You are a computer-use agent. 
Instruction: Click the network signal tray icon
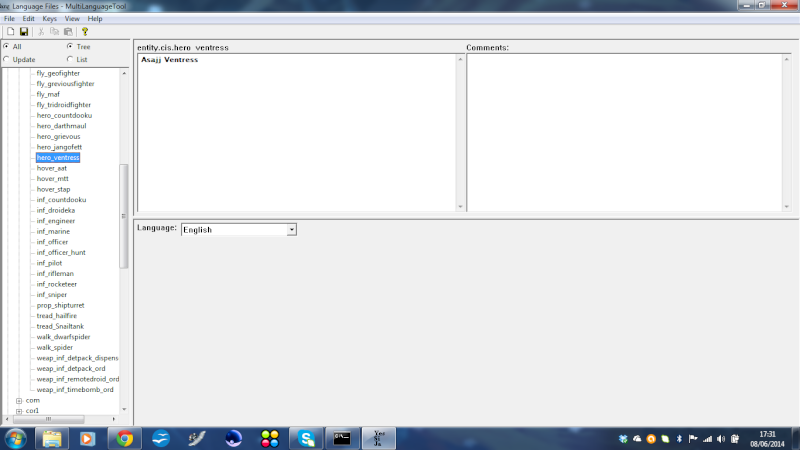tap(707, 439)
